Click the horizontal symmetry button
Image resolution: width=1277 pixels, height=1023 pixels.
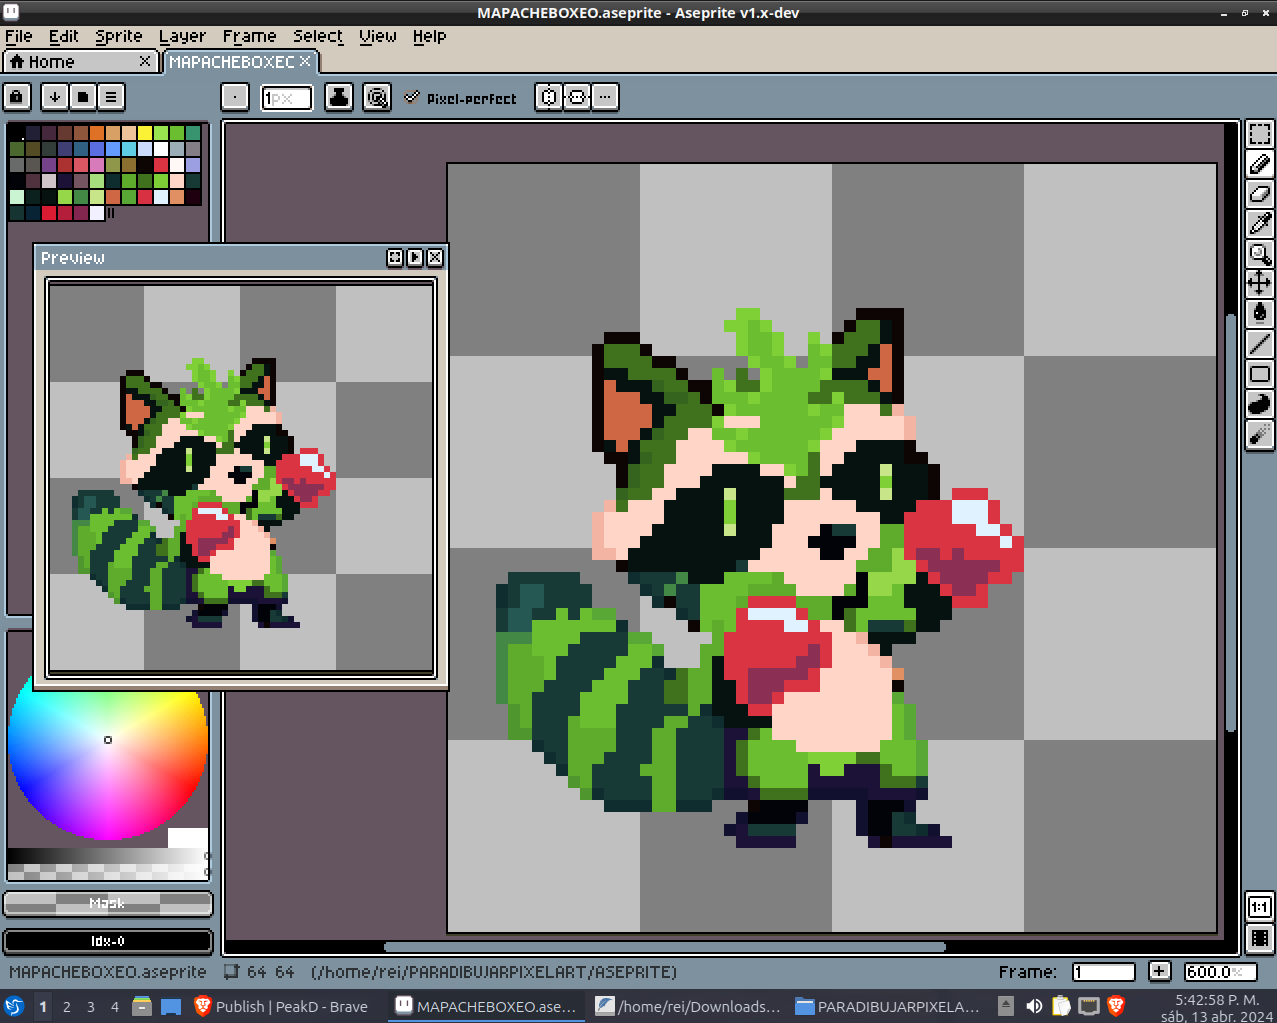tap(548, 97)
